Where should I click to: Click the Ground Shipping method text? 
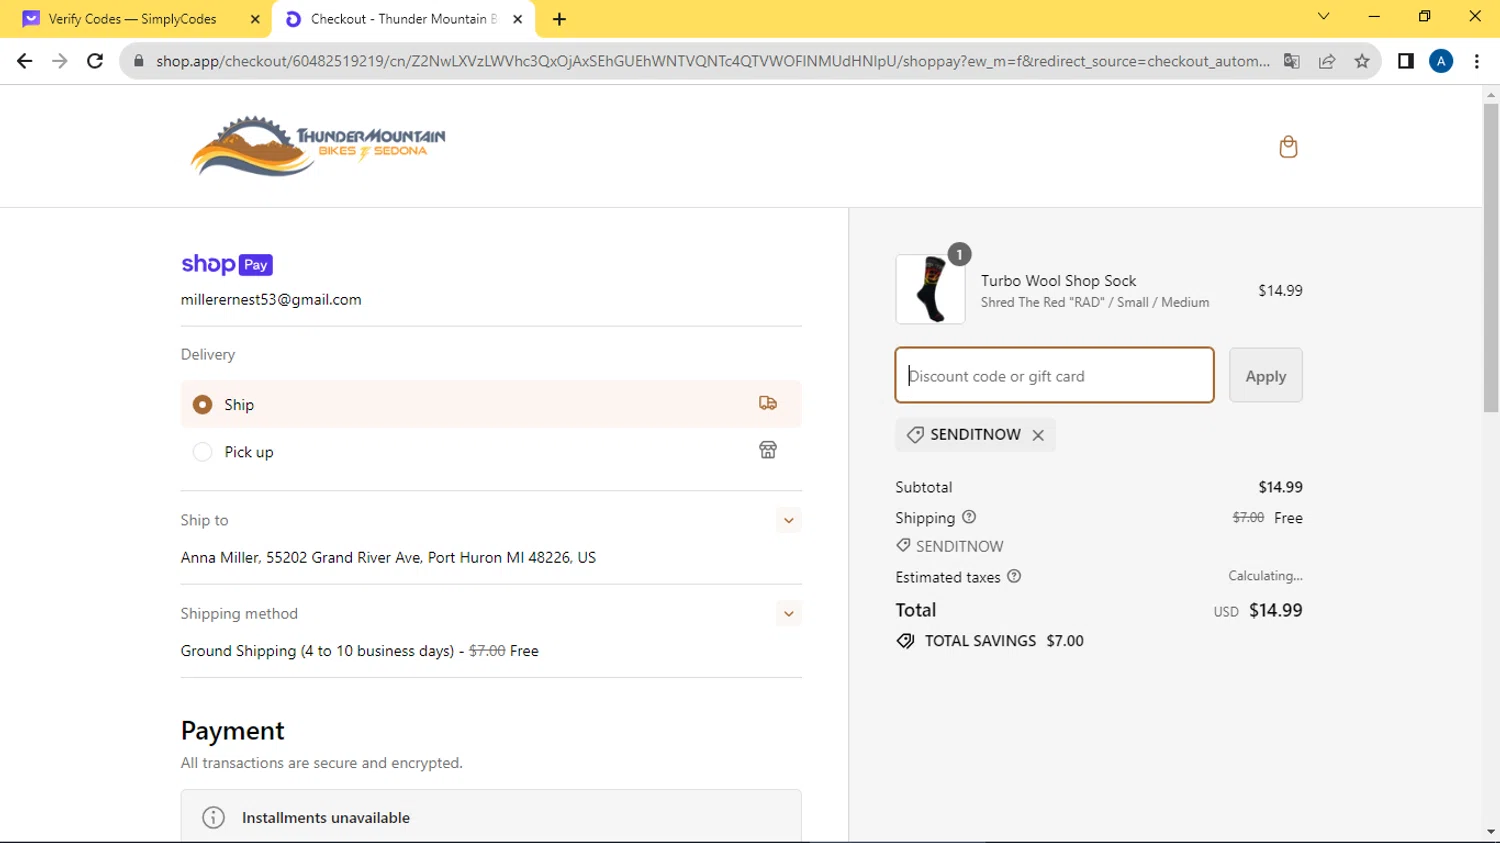359,651
